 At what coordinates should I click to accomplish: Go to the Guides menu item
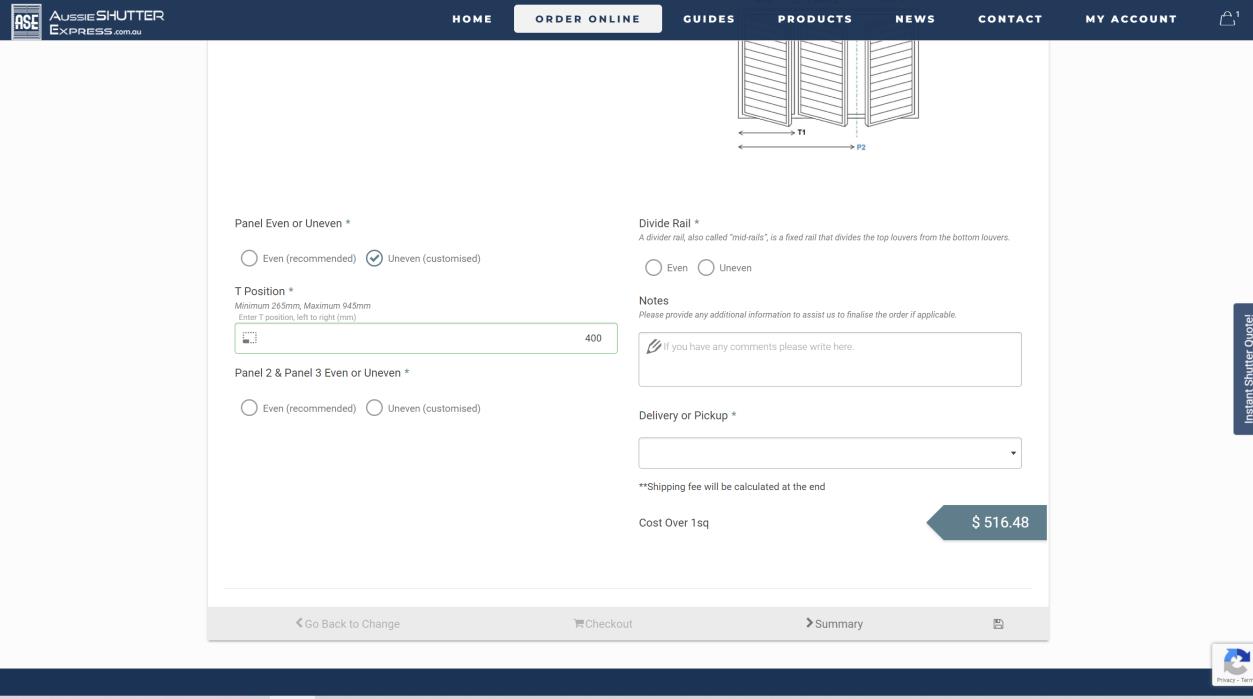click(708, 19)
